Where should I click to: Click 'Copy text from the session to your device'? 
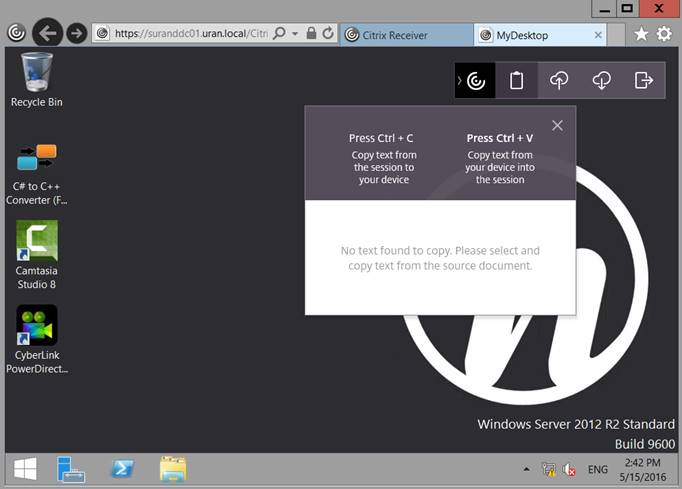click(384, 167)
